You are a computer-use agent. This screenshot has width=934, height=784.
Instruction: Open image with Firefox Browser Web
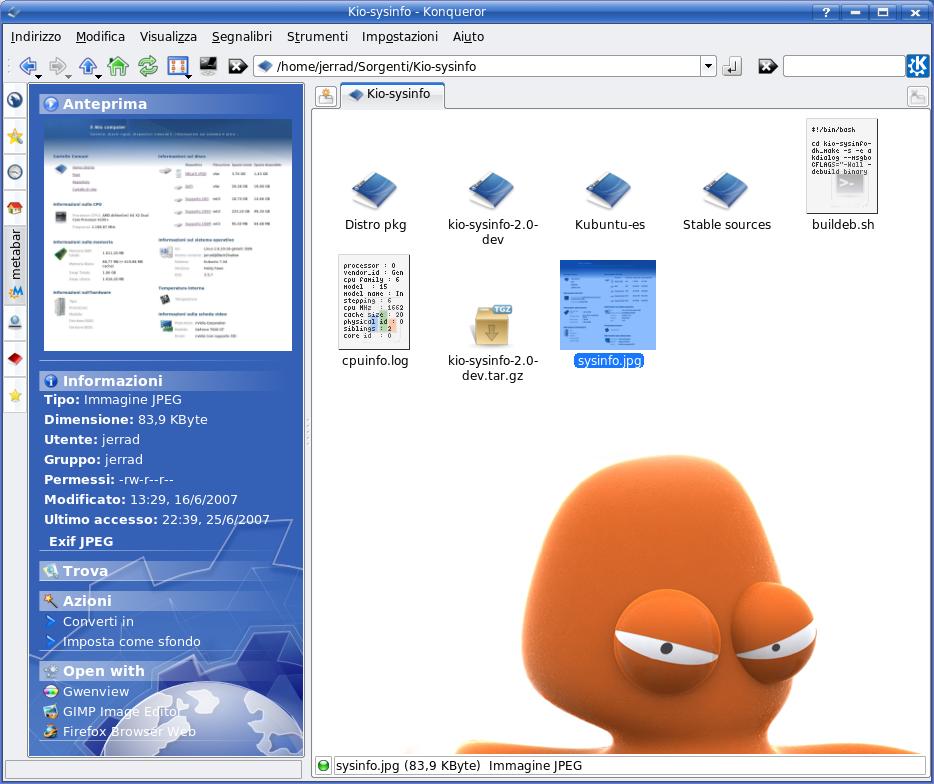pyautogui.click(x=129, y=732)
